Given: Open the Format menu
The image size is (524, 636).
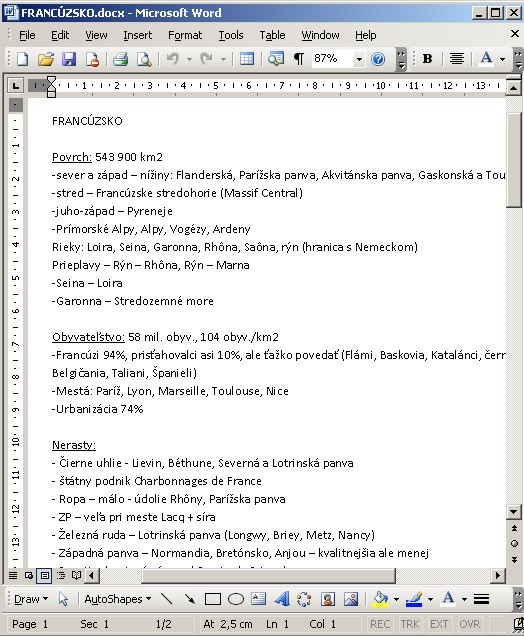Looking at the screenshot, I should click(185, 35).
